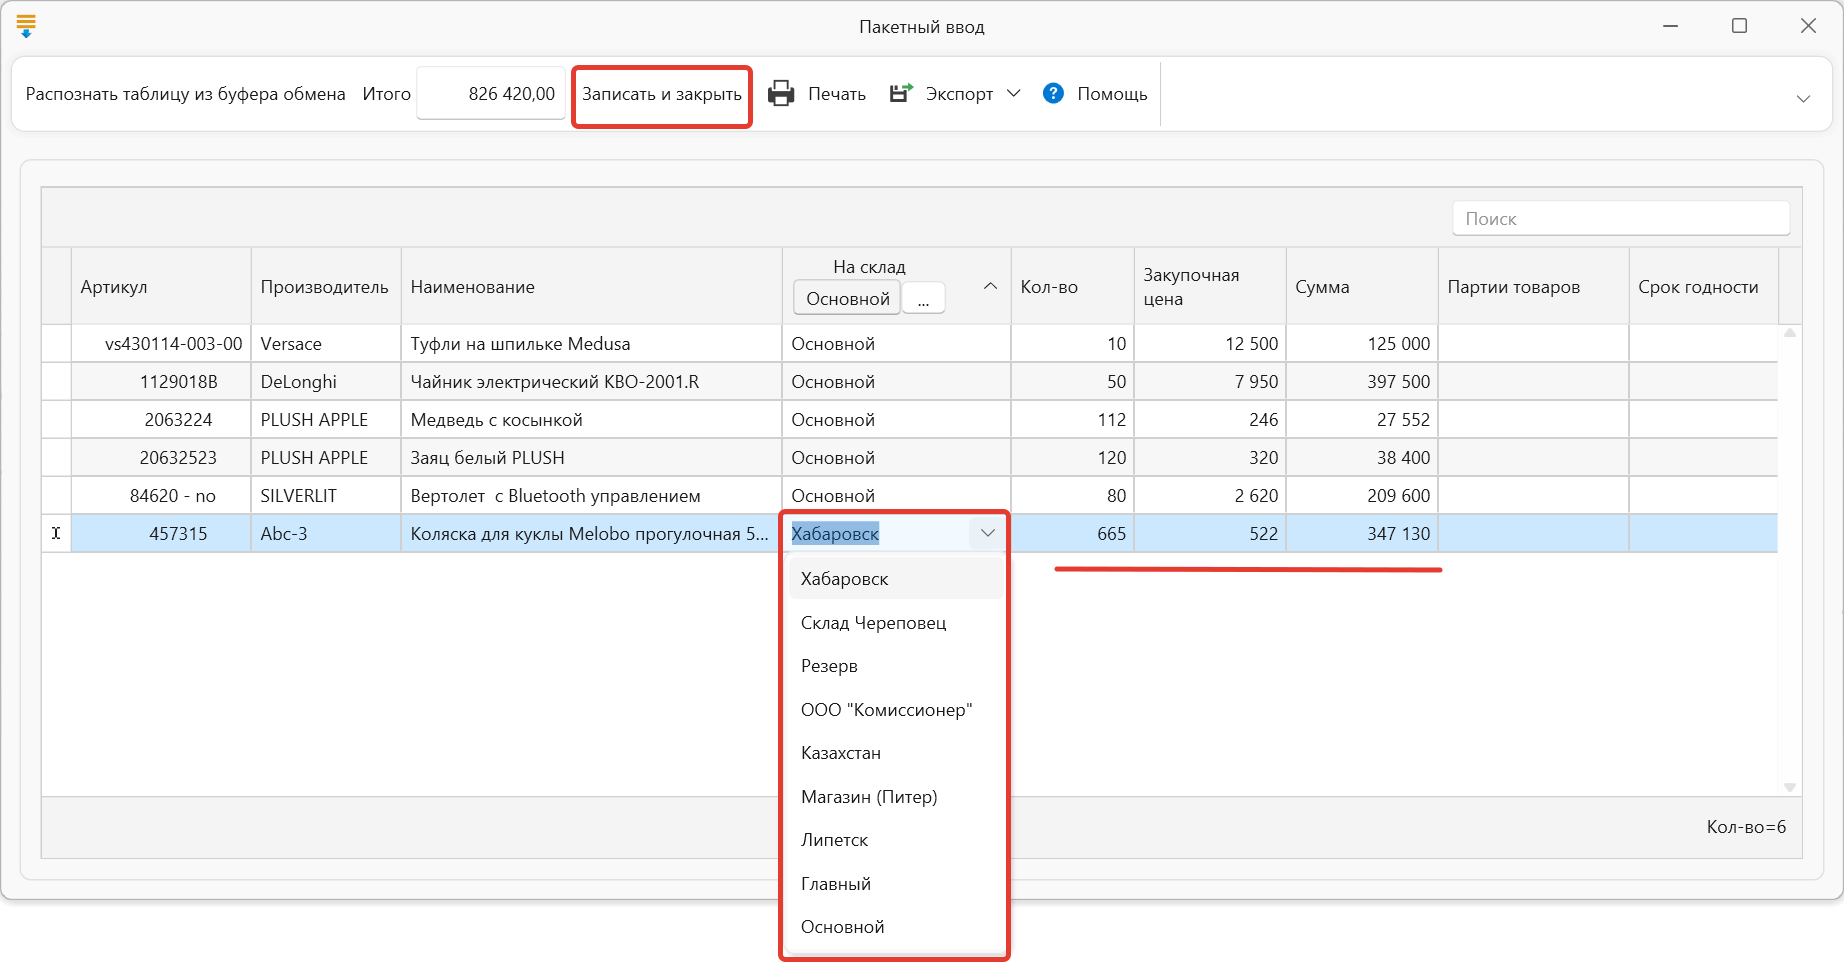The width and height of the screenshot is (1844, 971).
Task: Click Вертолет с Bluetooth управлением cell
Action: point(591,495)
